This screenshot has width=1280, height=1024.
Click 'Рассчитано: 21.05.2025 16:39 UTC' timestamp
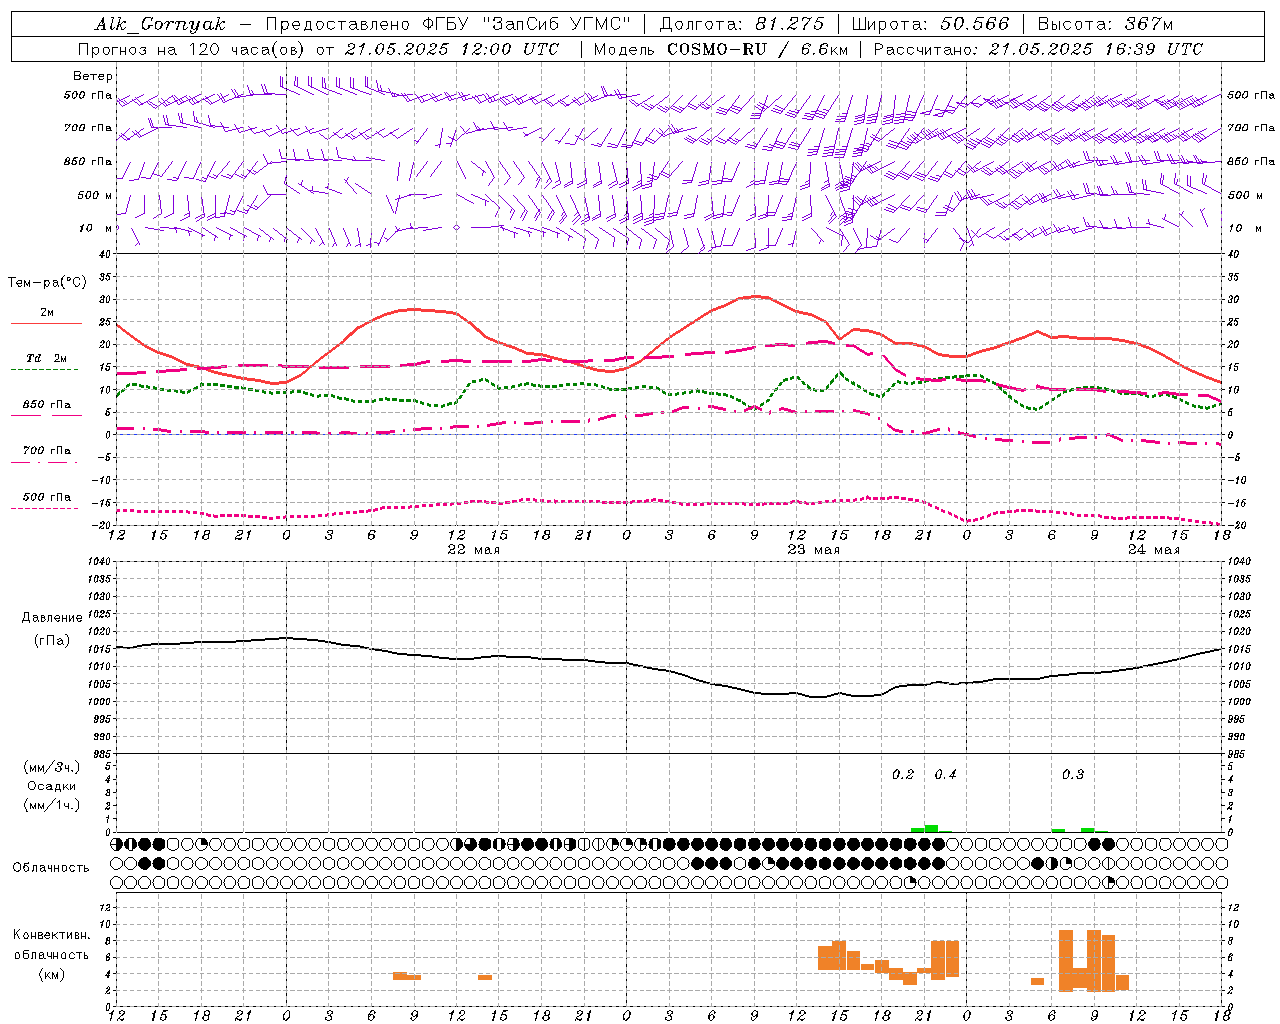coord(1038,49)
